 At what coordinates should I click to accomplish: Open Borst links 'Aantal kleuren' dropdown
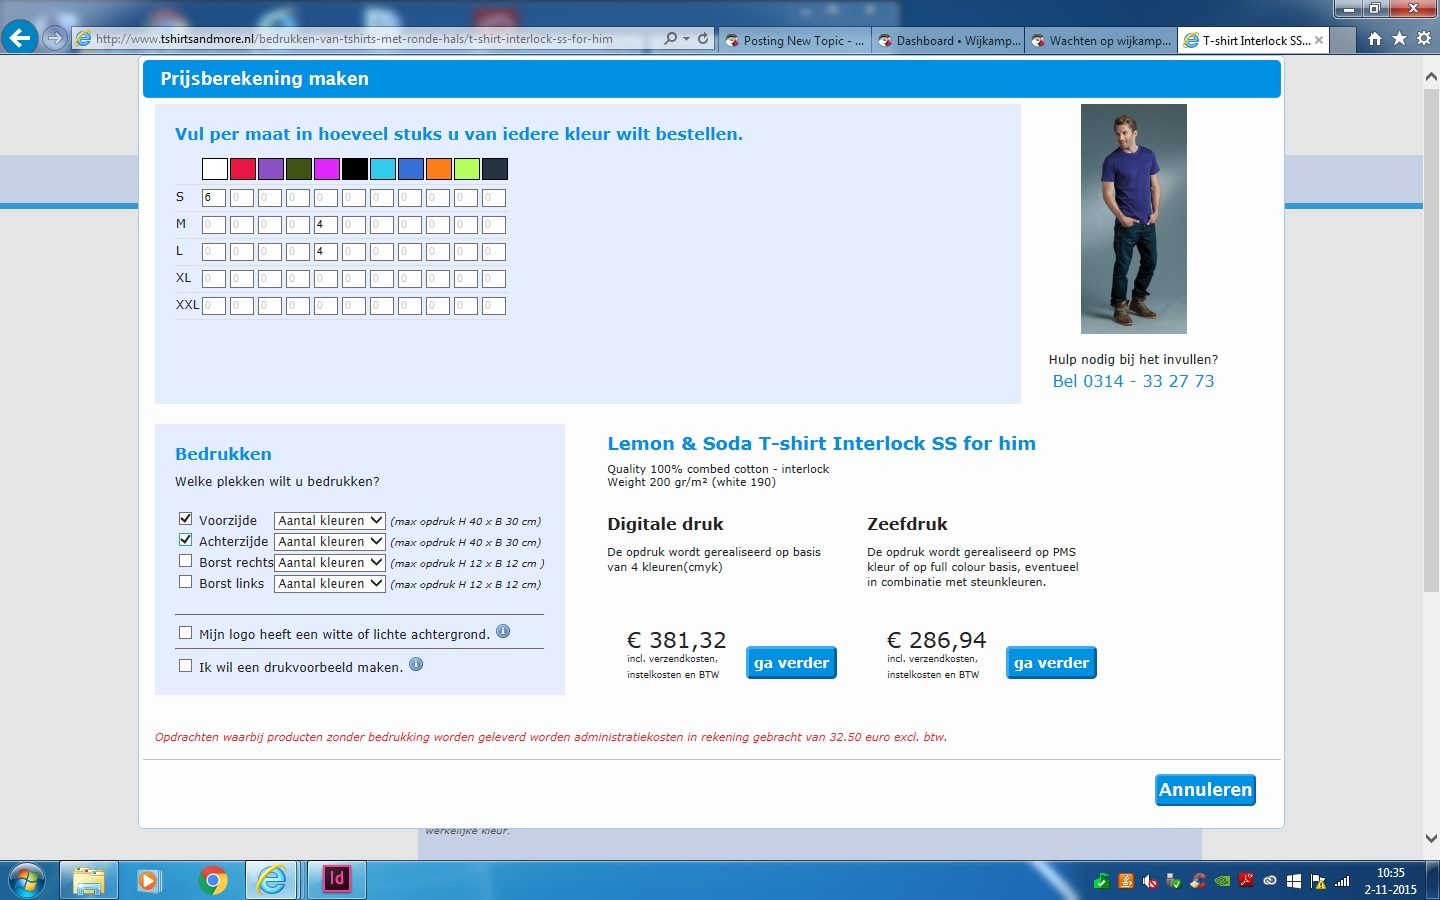tap(330, 583)
